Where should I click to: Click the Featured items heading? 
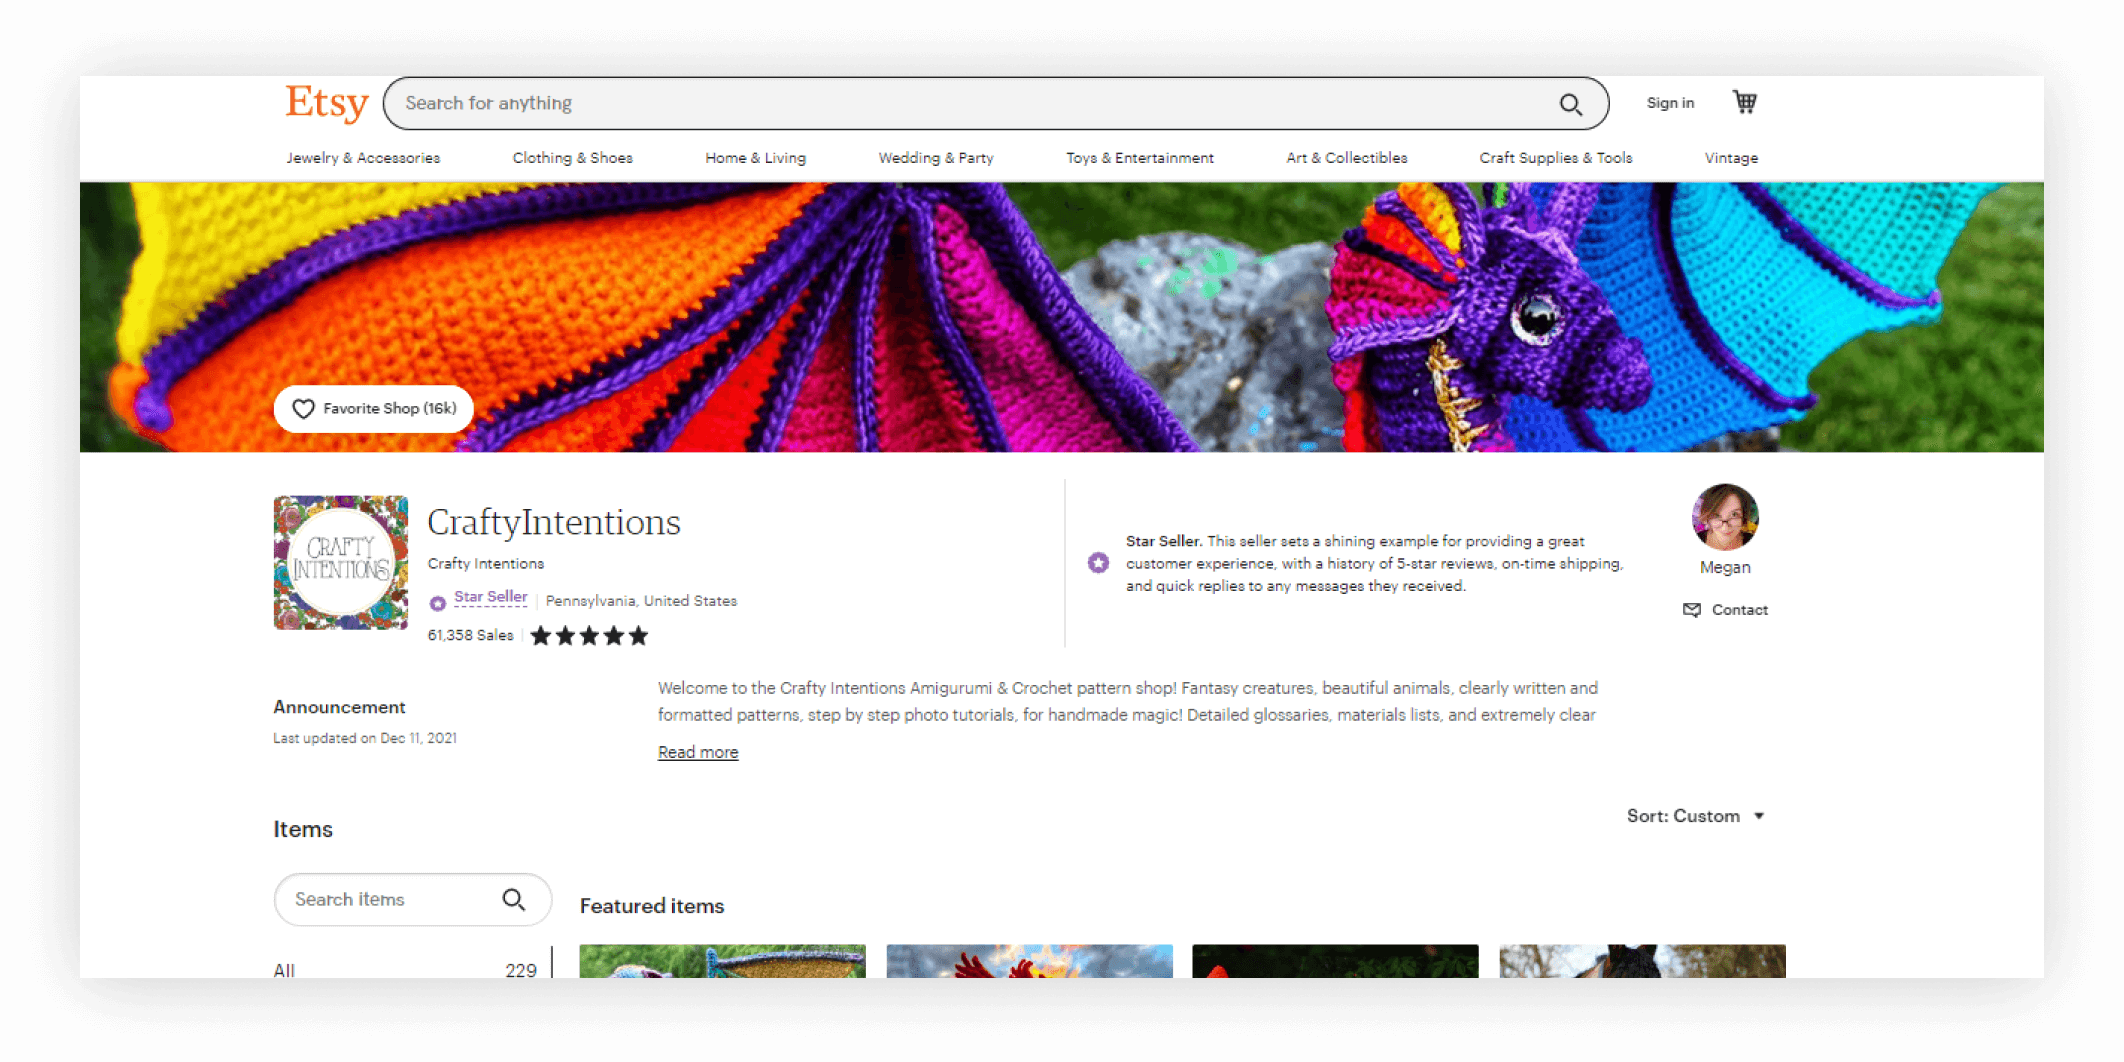652,906
